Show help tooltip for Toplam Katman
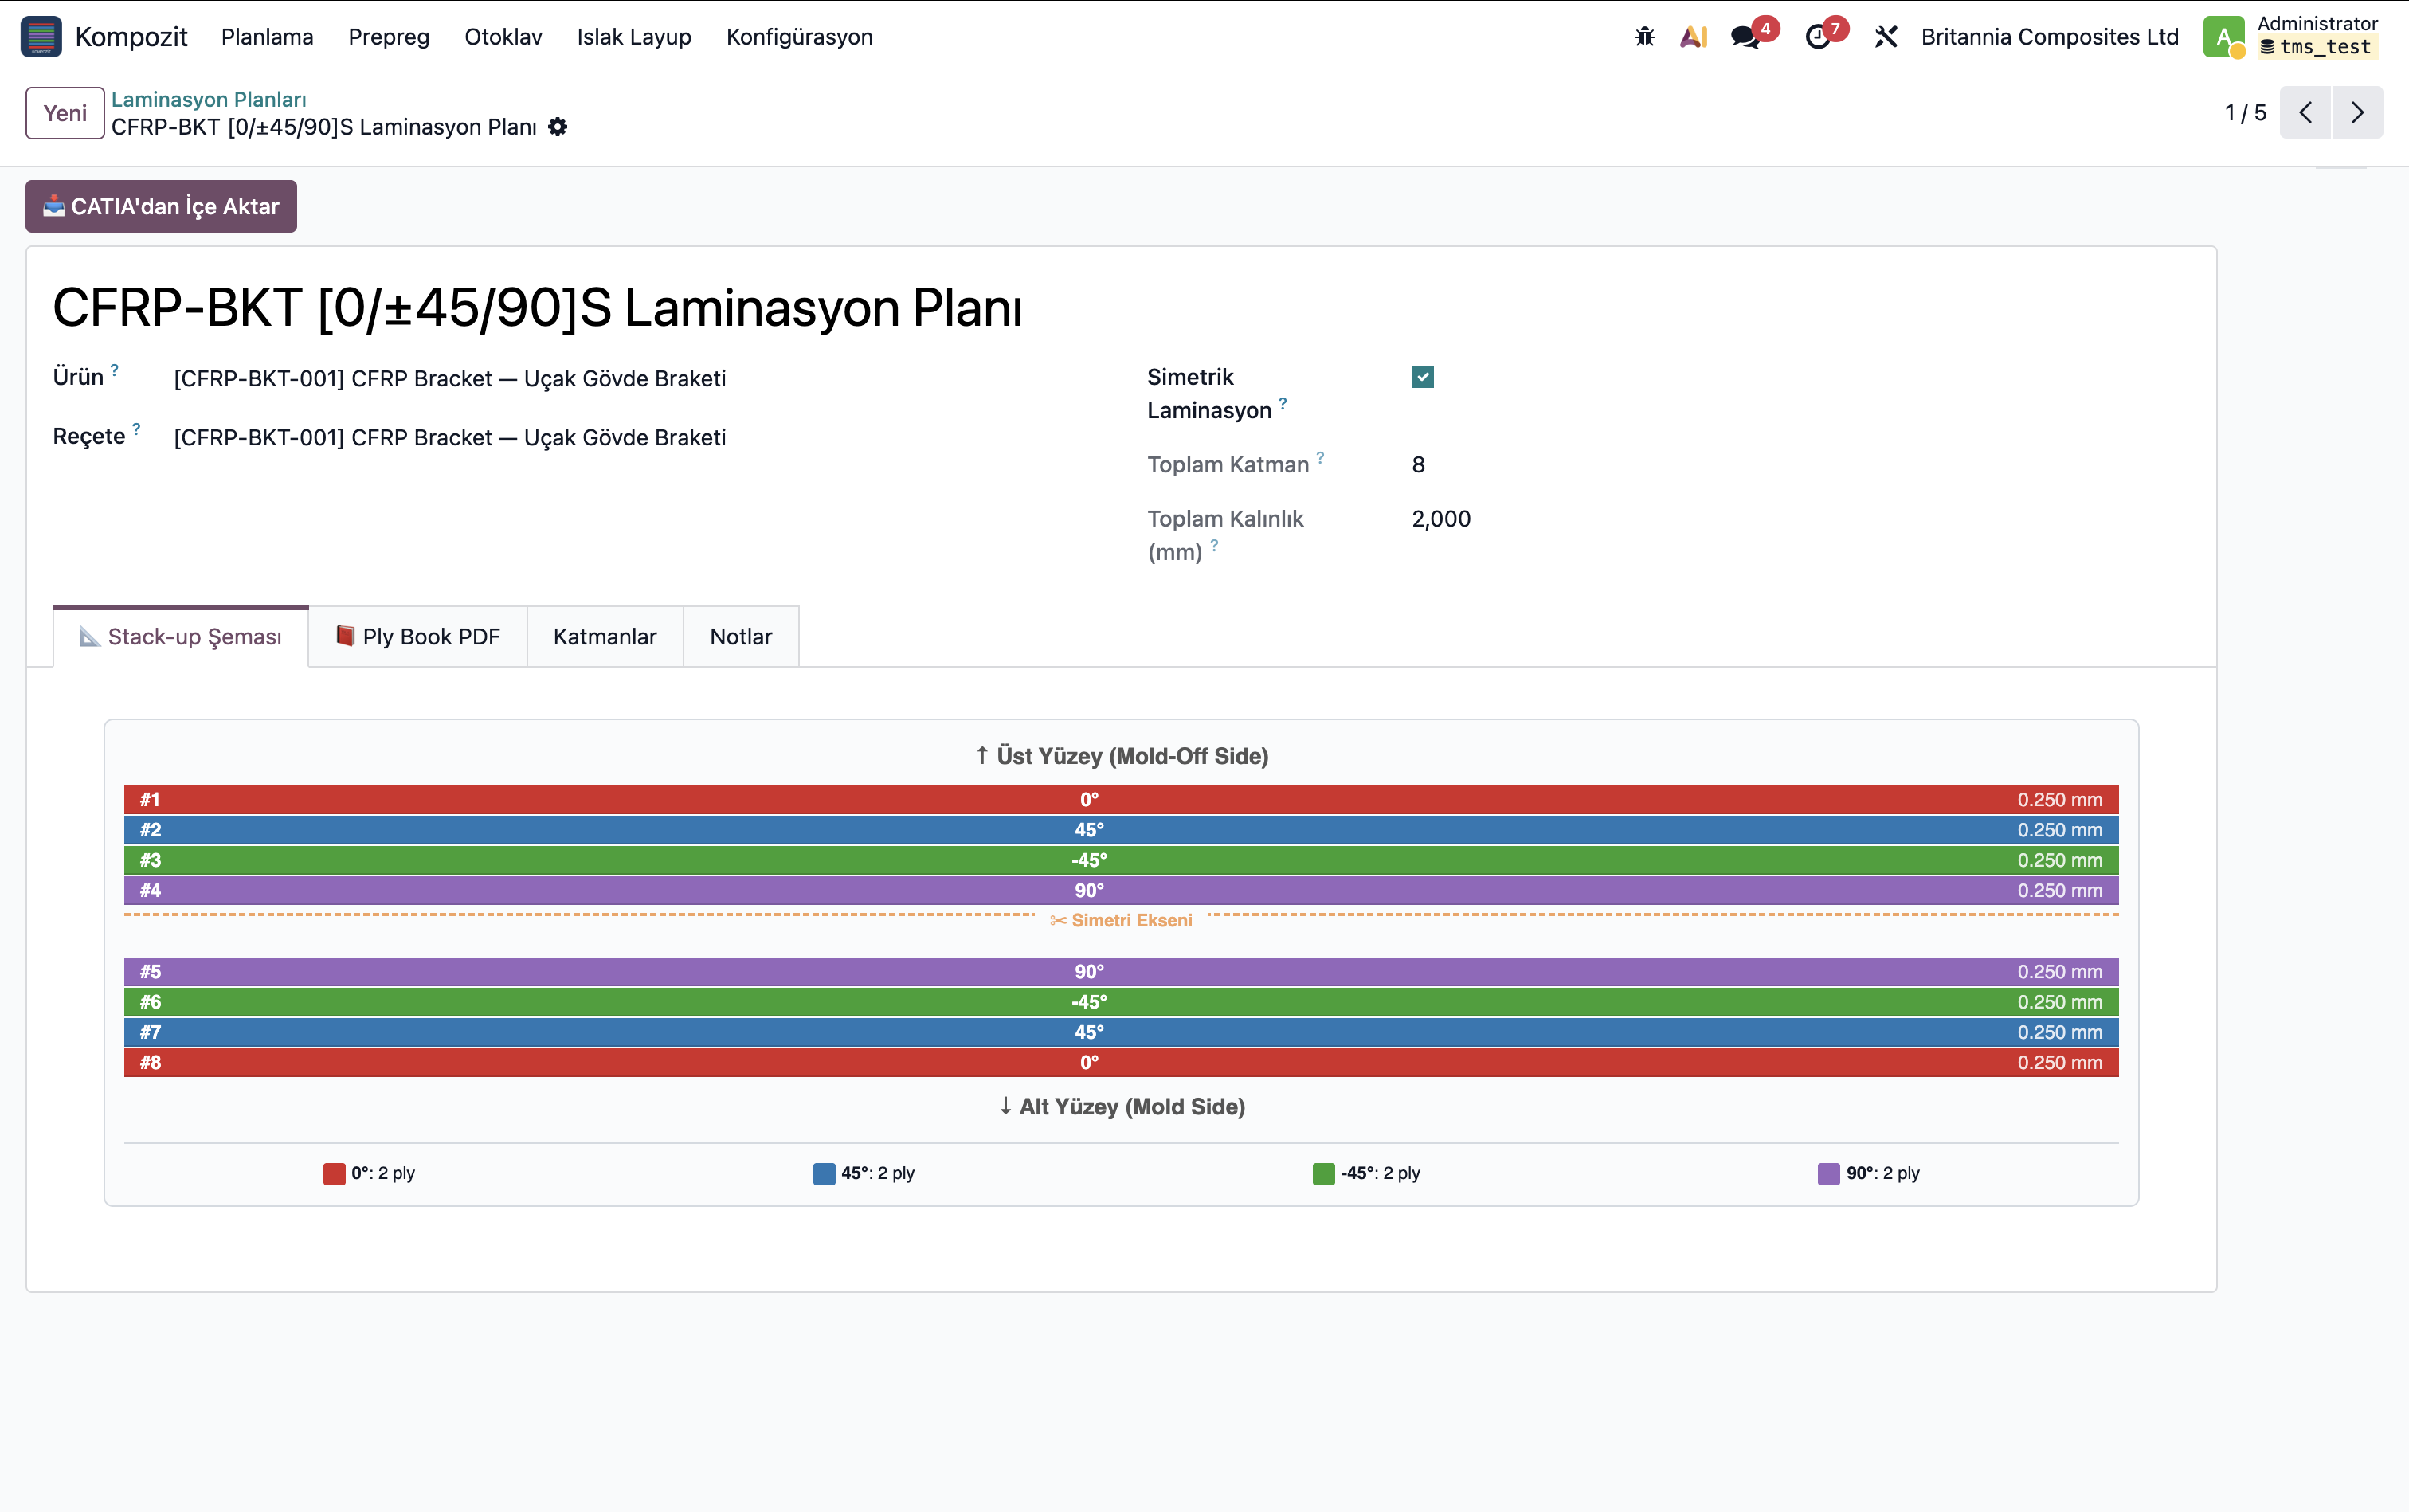 pos(1320,457)
